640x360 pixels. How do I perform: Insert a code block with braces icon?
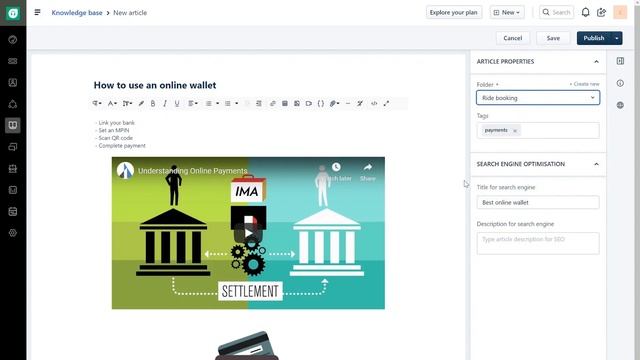pos(321,104)
